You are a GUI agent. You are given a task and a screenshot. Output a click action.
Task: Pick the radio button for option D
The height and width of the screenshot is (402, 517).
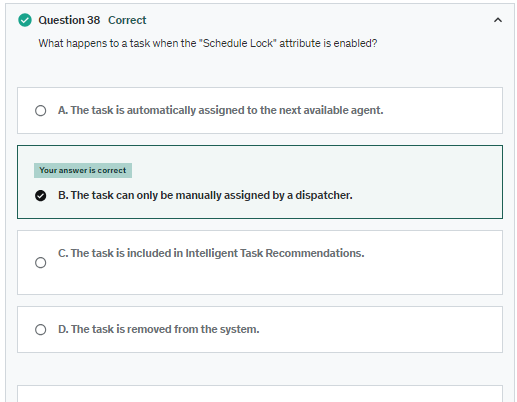click(41, 330)
